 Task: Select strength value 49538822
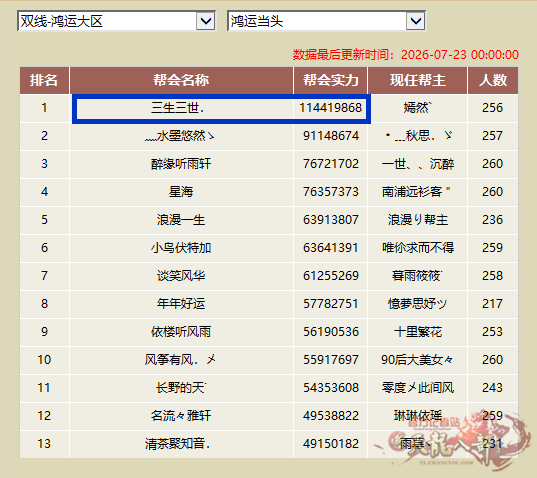click(x=330, y=416)
